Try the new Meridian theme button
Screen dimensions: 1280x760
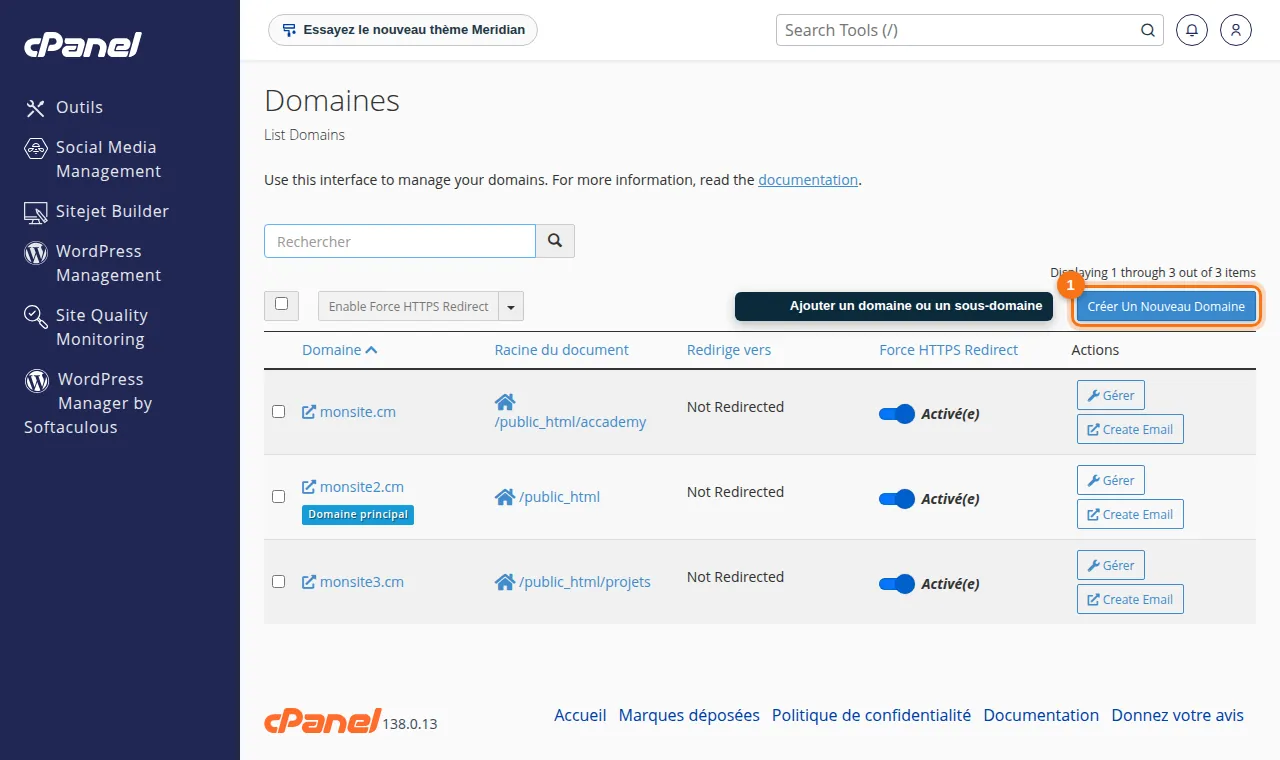point(403,30)
